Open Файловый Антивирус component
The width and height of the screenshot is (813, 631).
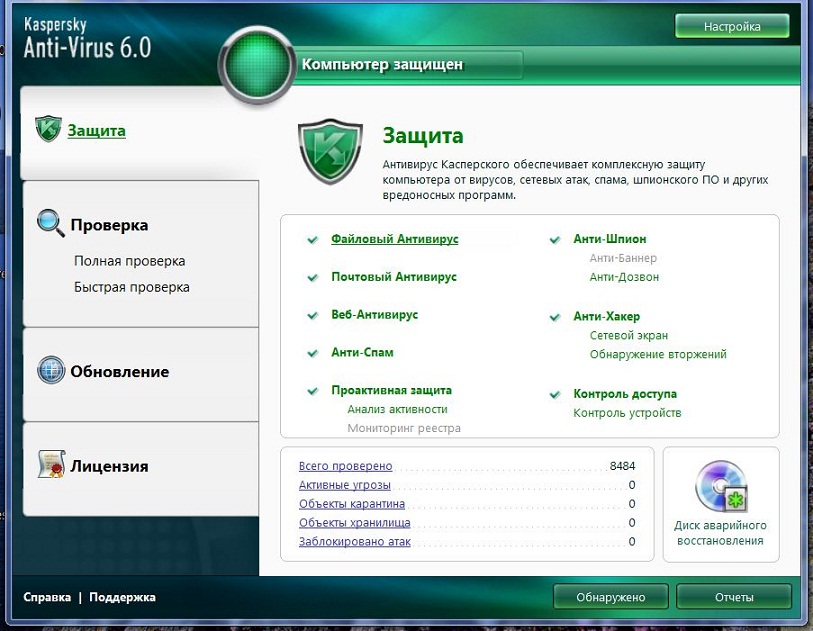(395, 239)
